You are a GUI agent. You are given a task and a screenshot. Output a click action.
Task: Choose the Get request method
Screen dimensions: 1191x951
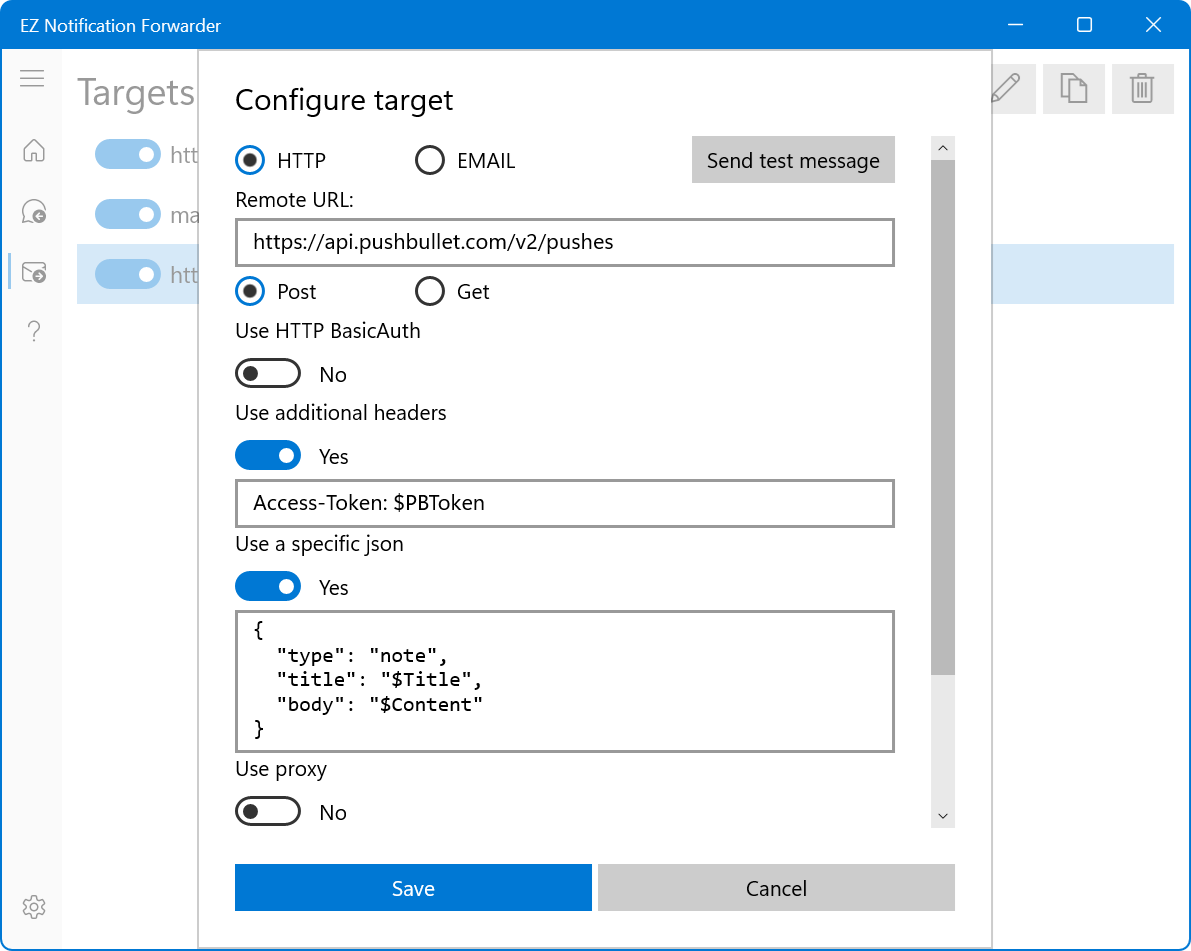tap(430, 292)
